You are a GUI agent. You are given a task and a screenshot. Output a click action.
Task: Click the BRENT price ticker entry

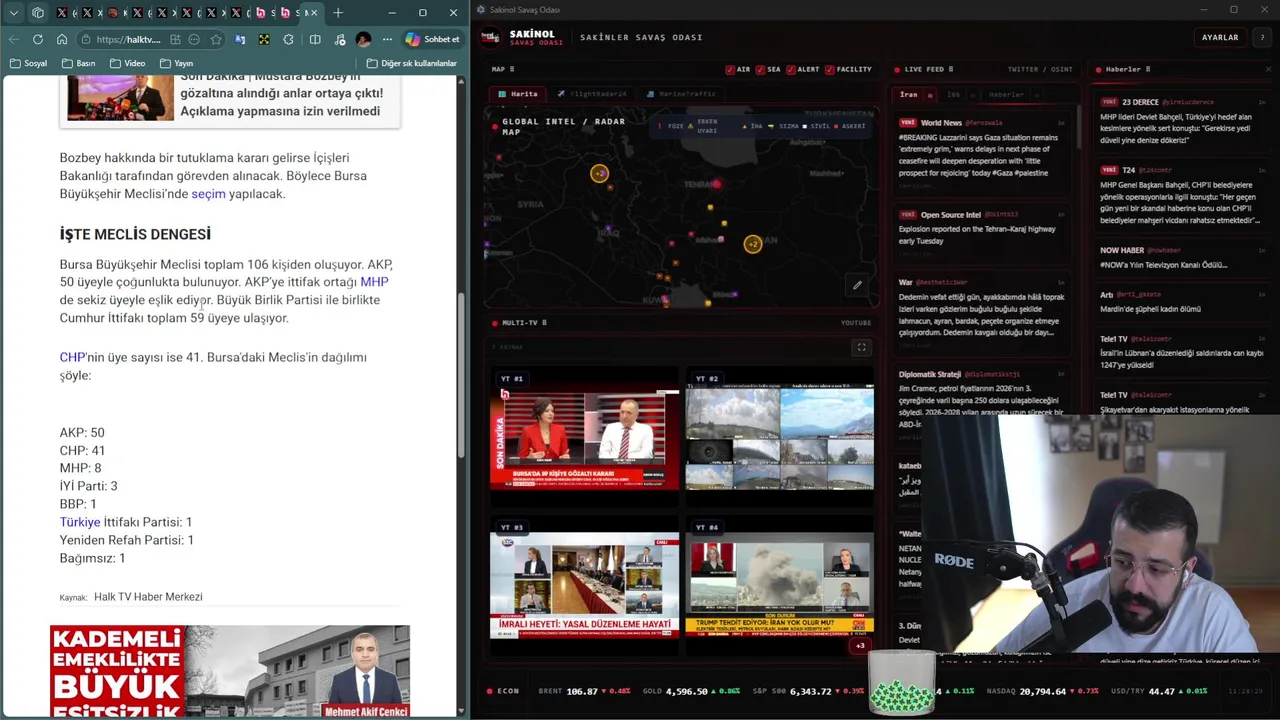pyautogui.click(x=585, y=691)
